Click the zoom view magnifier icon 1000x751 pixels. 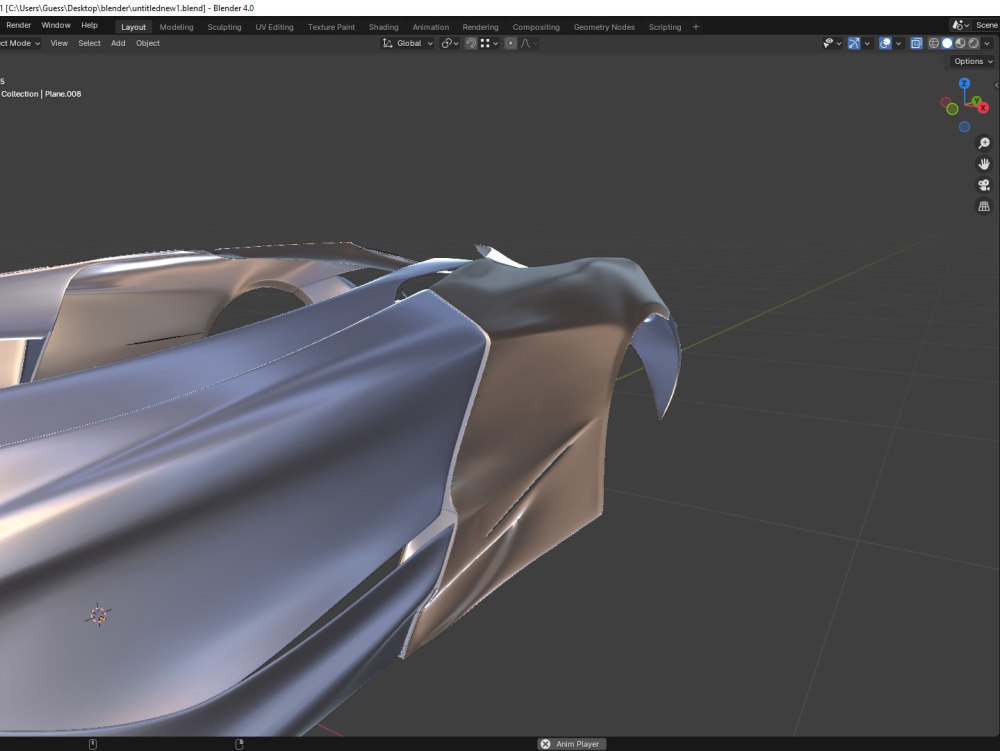(x=984, y=143)
